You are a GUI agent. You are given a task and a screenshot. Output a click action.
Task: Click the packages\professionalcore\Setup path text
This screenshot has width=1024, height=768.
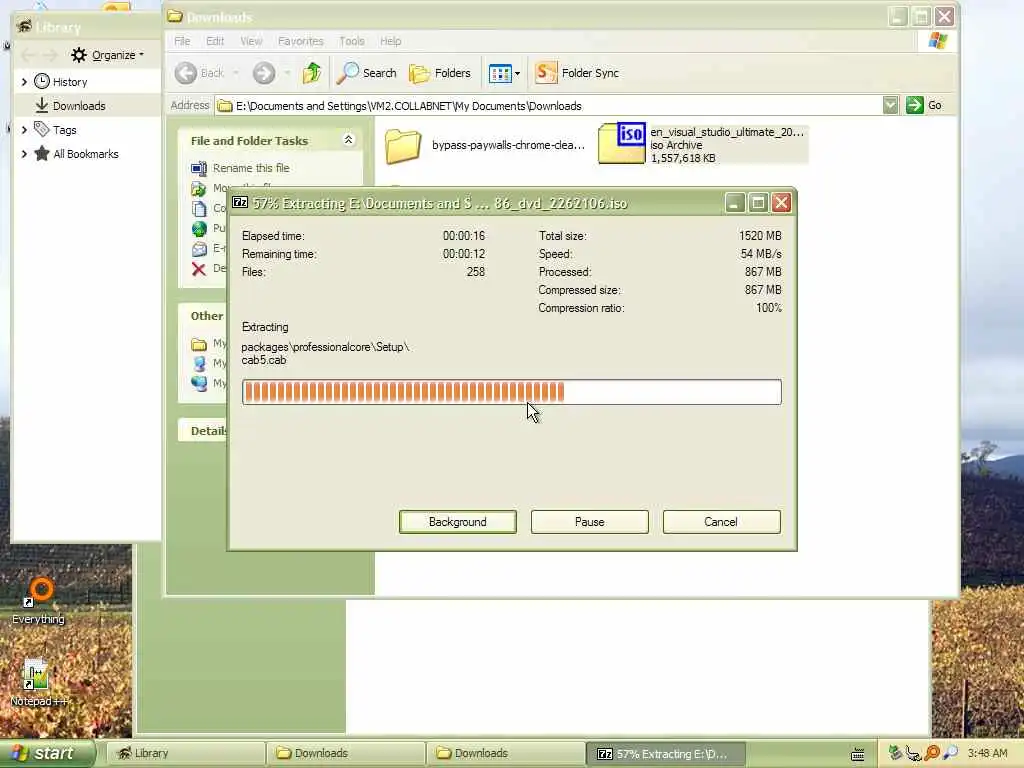(x=325, y=347)
